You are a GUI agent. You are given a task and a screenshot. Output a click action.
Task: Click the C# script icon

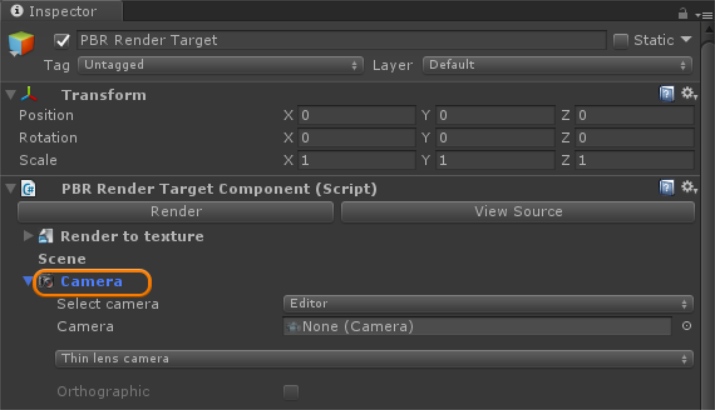28,188
